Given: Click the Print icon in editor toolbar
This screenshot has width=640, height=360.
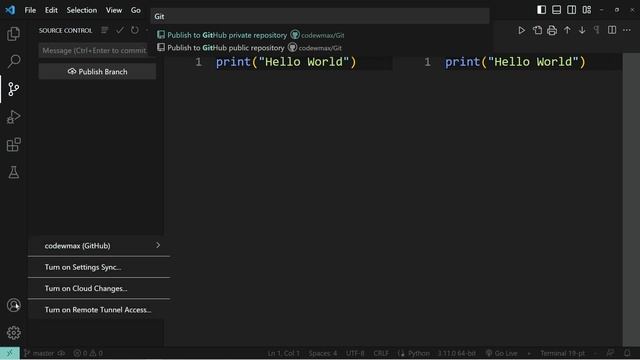Looking at the screenshot, I should coord(552,30).
